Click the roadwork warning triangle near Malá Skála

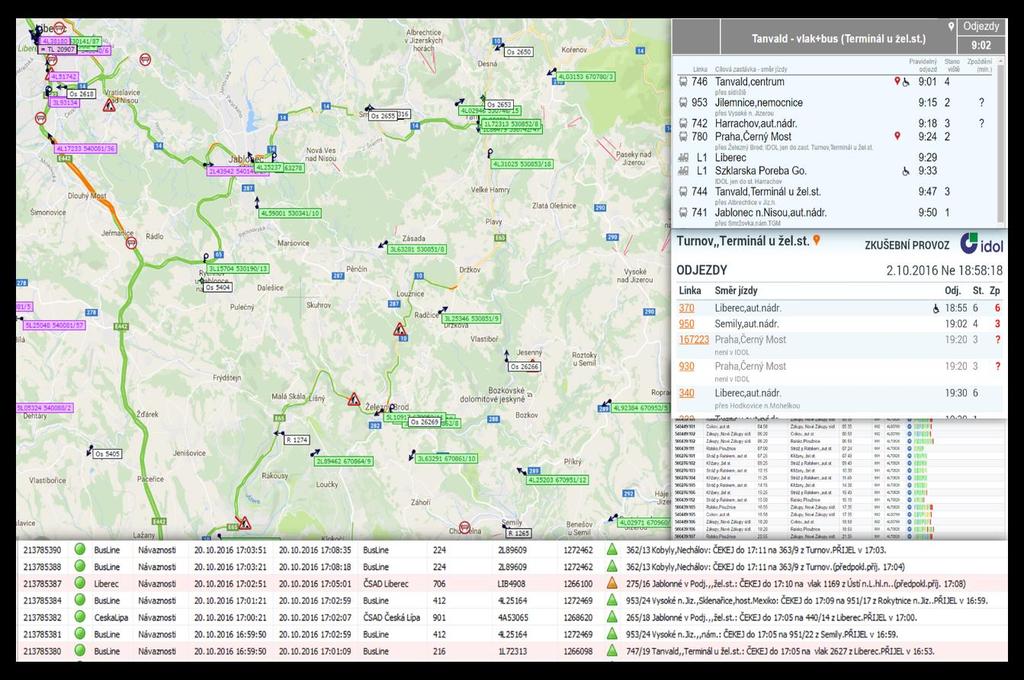pos(353,399)
